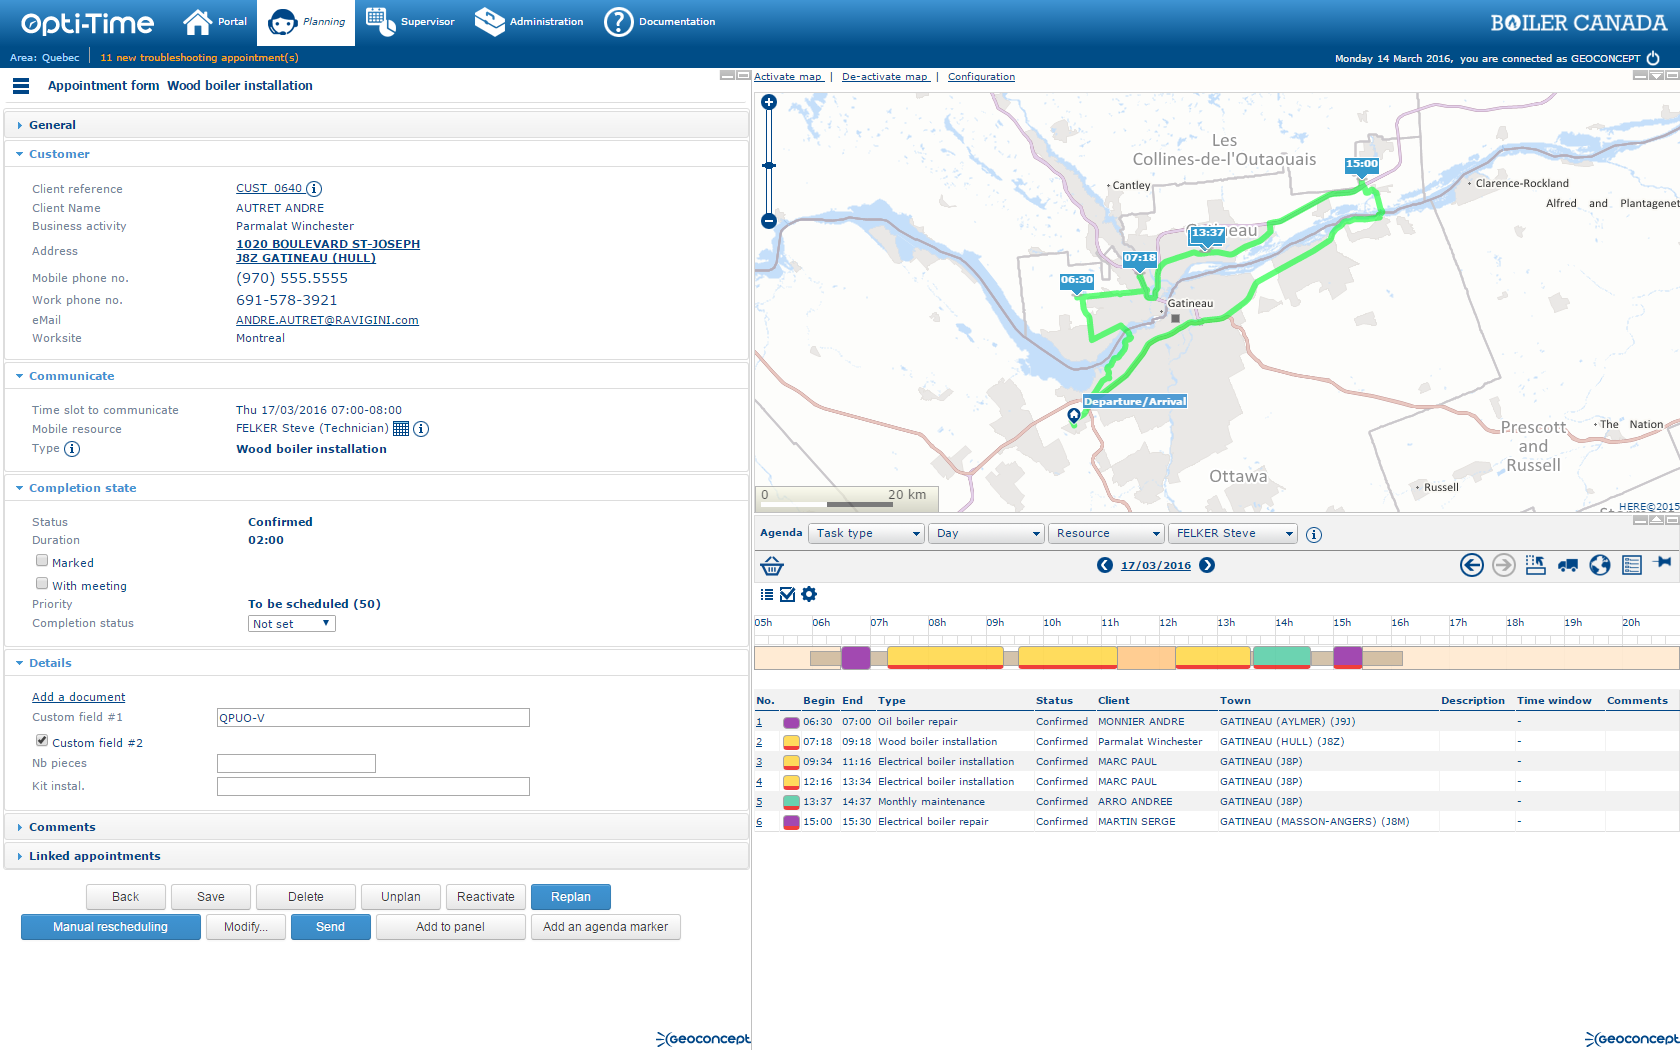This screenshot has height=1050, width=1680.
Task: Click the truck icon in agenda toolbar
Action: click(x=1568, y=566)
